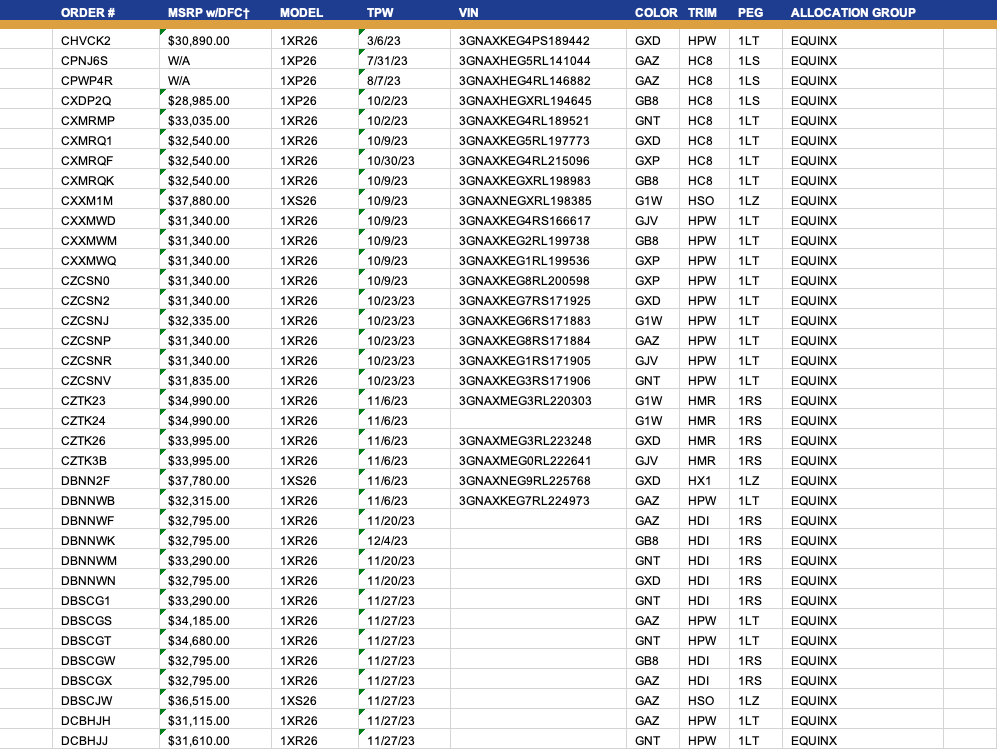
Task: Click the TRIM column header
Action: (702, 13)
